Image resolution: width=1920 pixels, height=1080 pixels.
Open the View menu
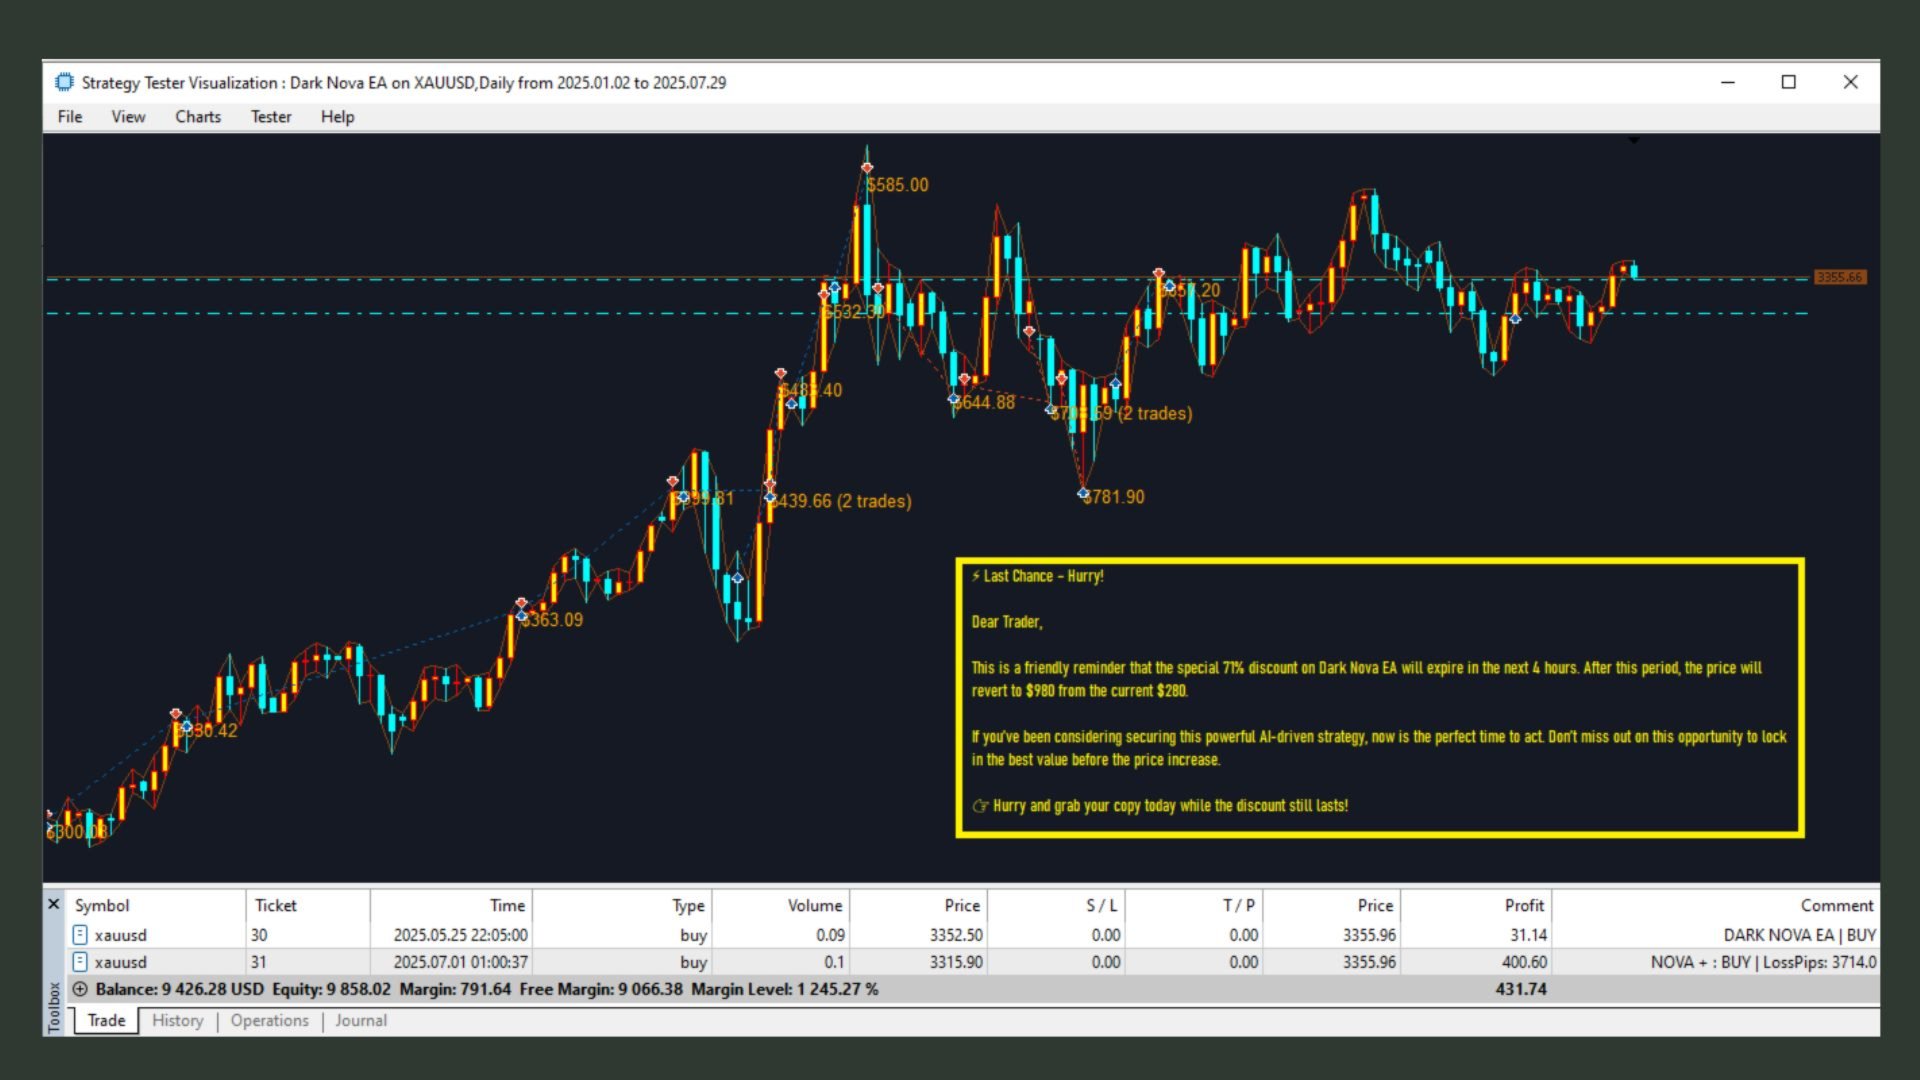click(128, 117)
